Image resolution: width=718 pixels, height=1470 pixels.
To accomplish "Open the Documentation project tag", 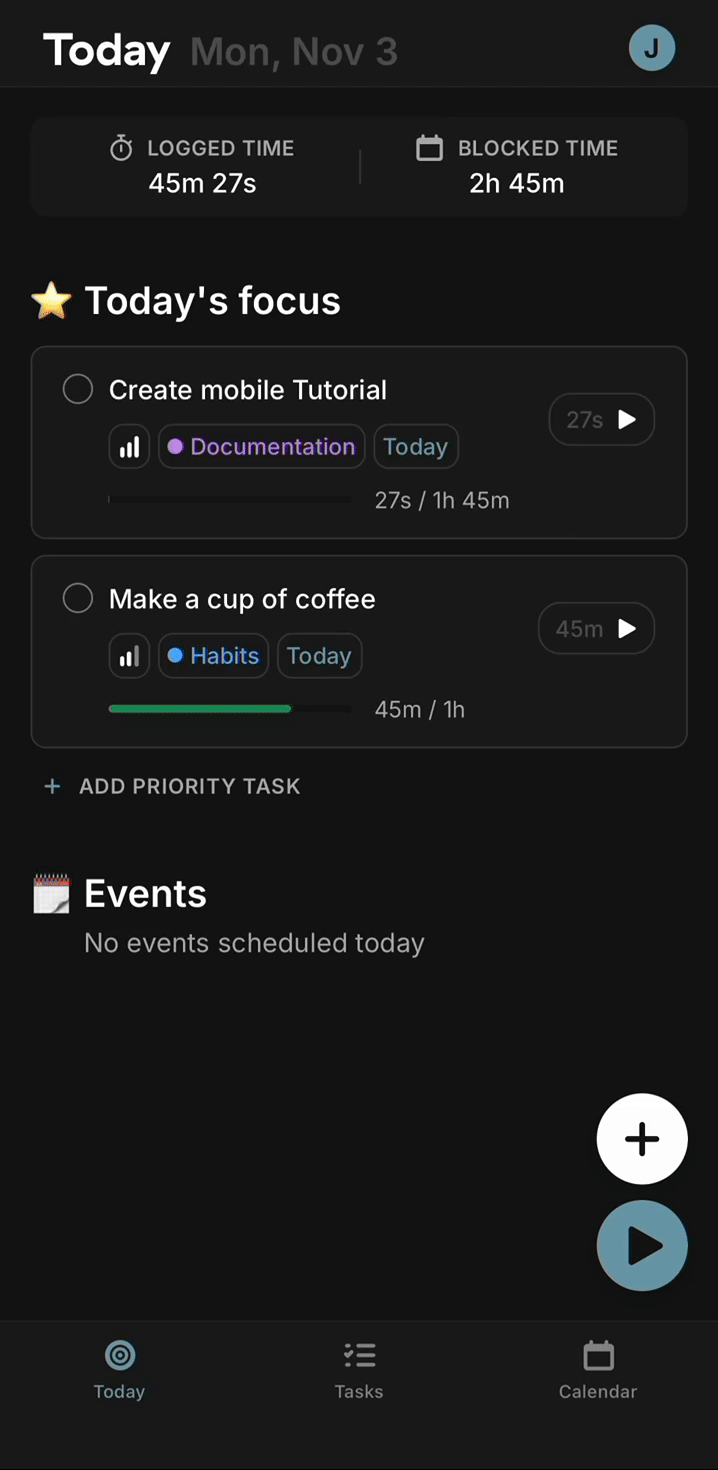I will point(261,447).
